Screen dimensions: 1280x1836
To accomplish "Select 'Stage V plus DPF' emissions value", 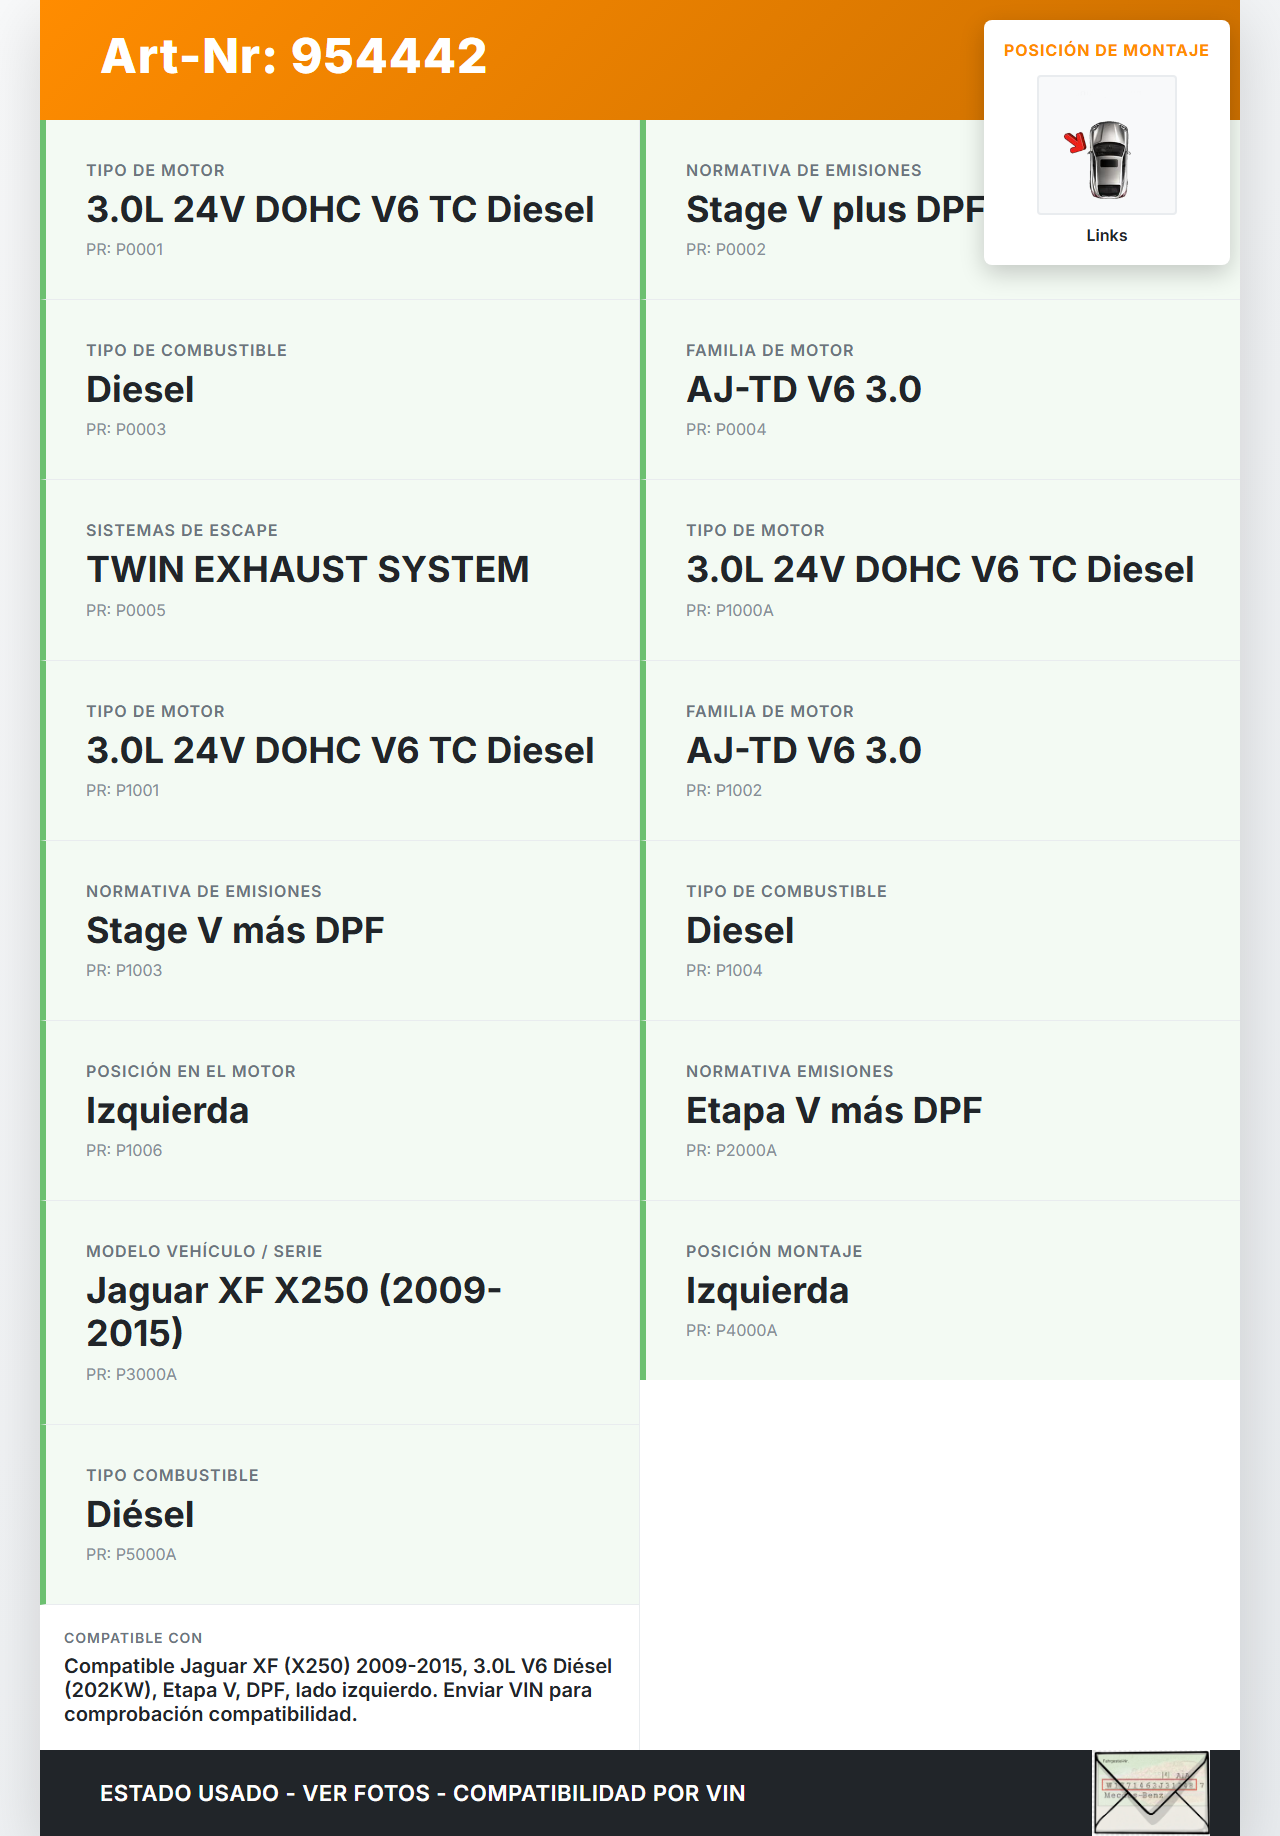I will 834,210.
